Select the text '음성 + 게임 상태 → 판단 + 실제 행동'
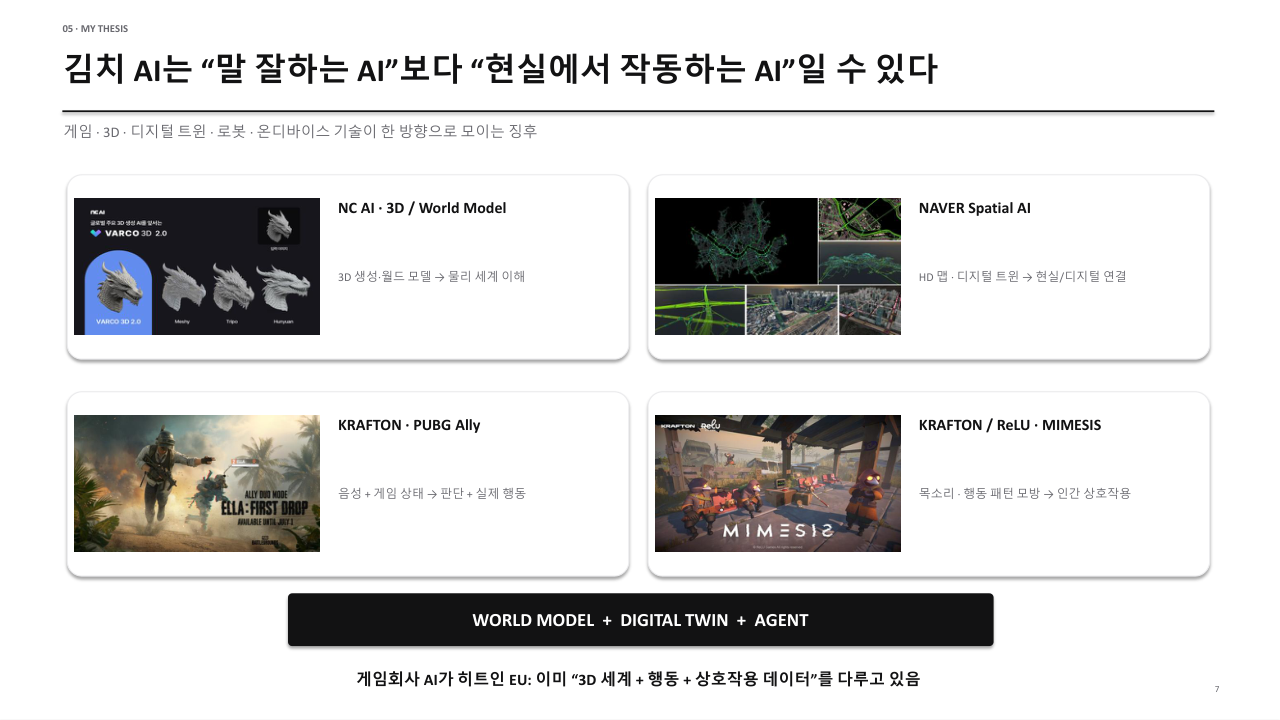Viewport: 1280px width, 720px height. click(x=432, y=493)
